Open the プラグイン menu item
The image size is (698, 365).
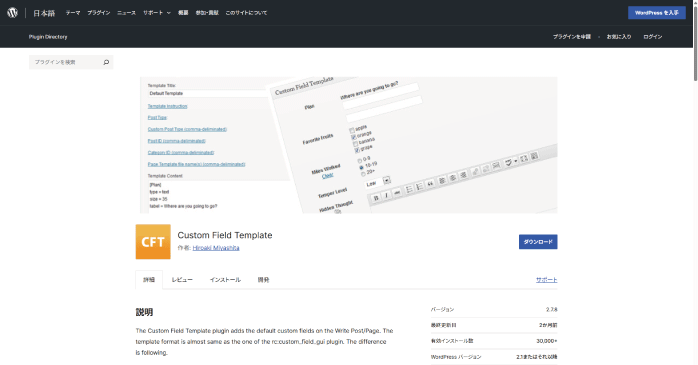pyautogui.click(x=98, y=13)
